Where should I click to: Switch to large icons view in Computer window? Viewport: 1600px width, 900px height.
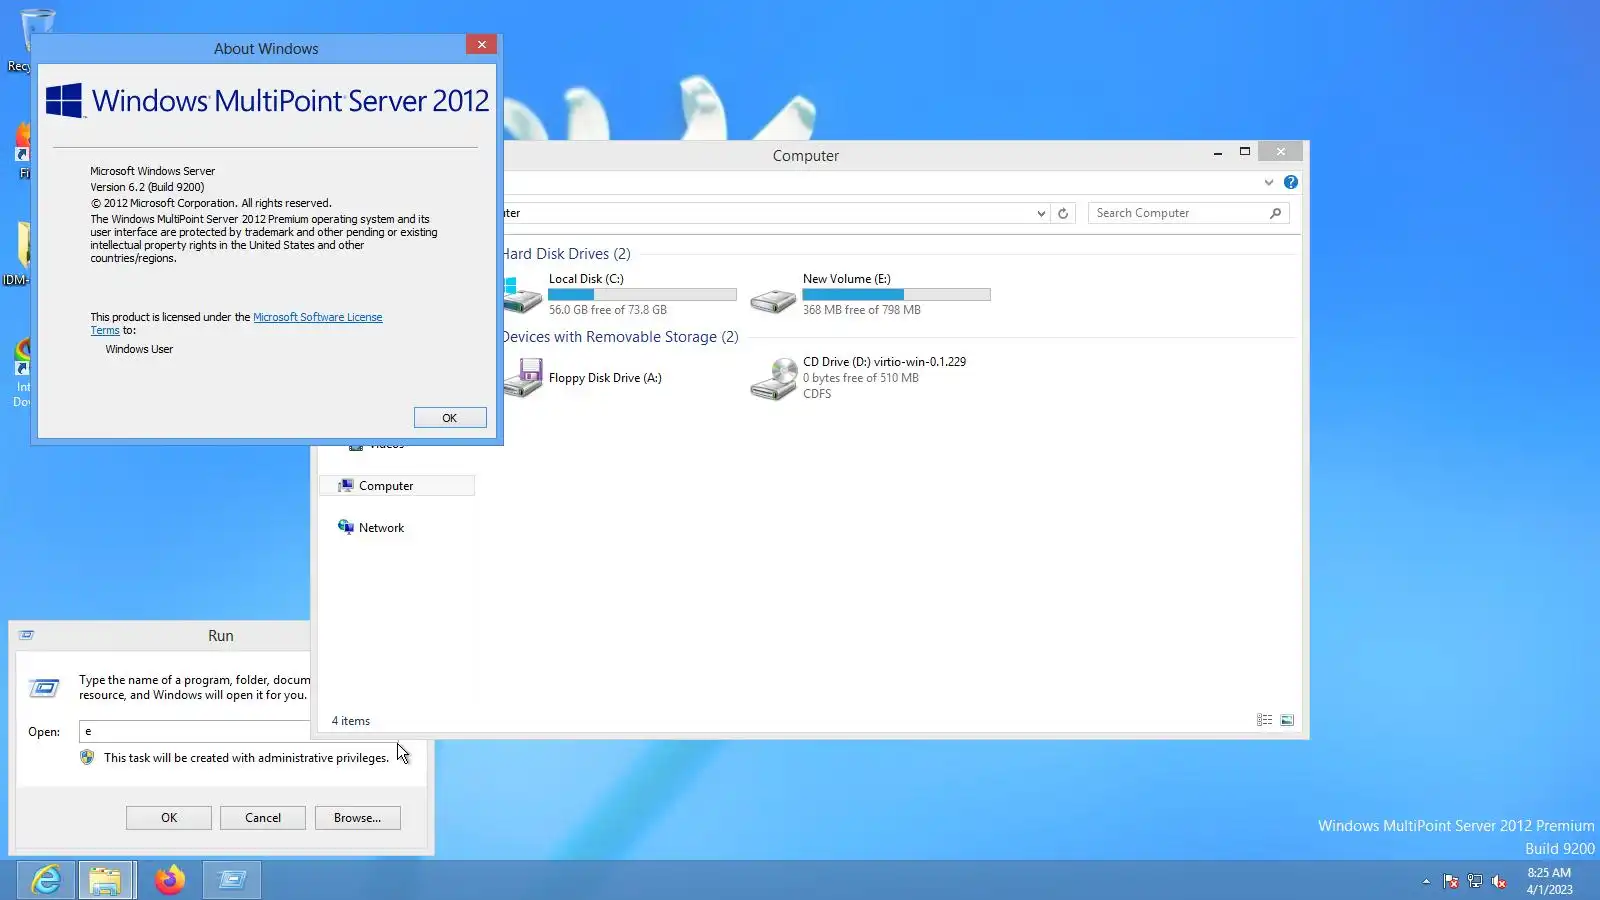coord(1287,720)
